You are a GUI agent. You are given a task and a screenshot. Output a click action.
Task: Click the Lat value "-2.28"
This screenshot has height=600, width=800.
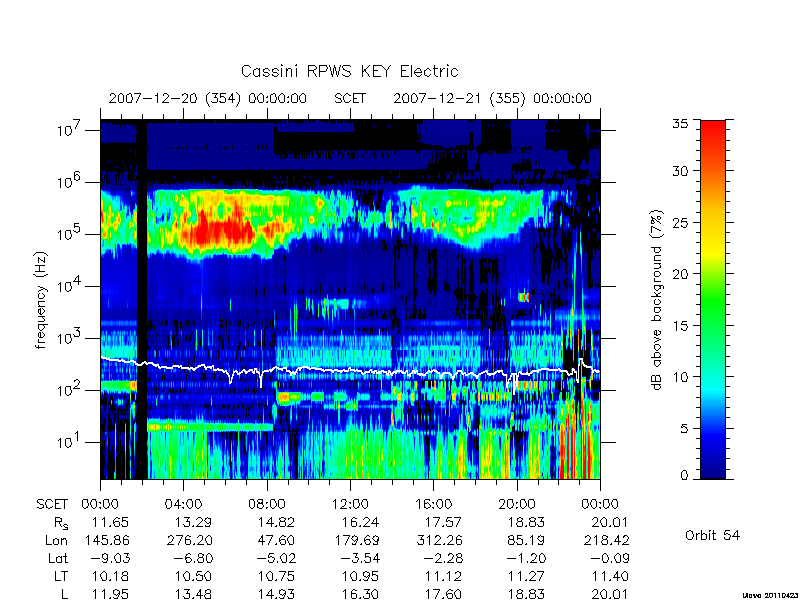click(x=443, y=558)
